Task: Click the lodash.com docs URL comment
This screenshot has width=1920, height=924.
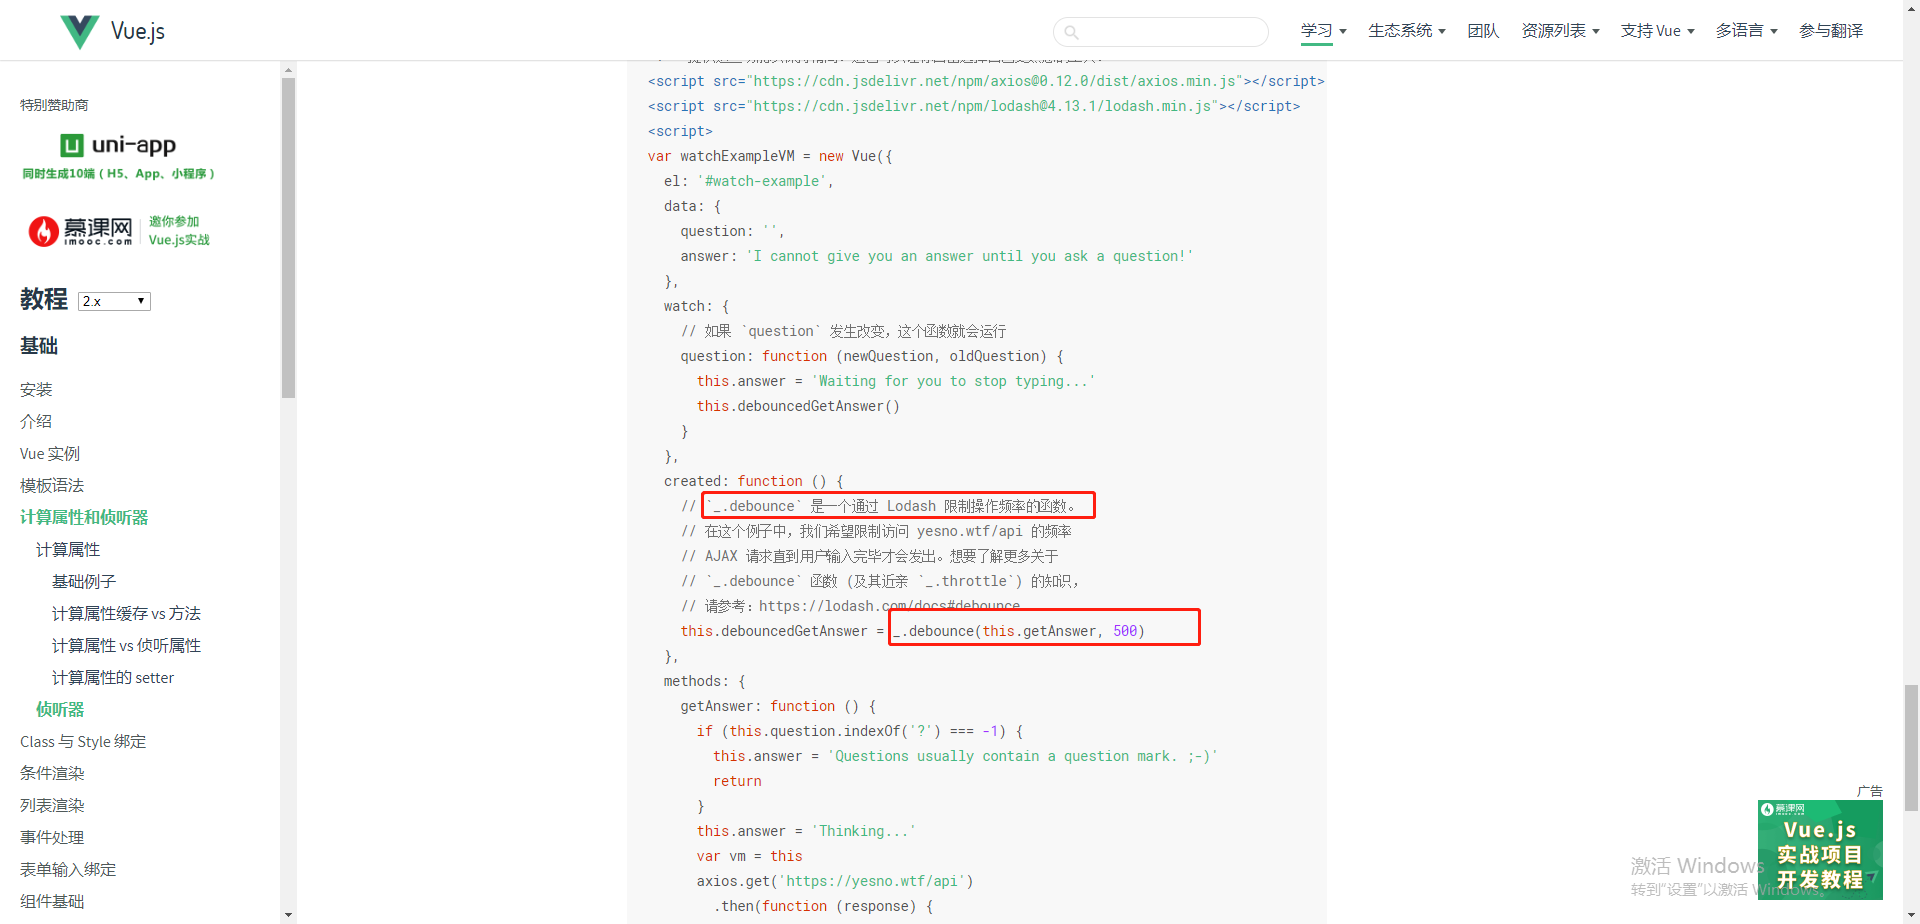Action: [889, 606]
